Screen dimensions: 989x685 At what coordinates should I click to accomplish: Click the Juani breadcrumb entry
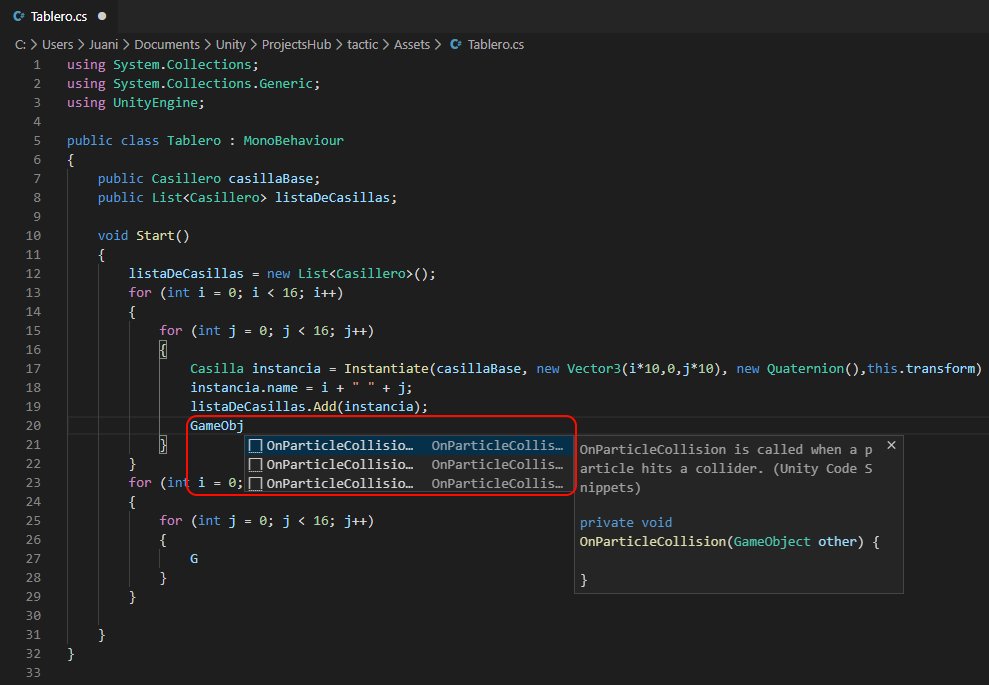point(103,44)
